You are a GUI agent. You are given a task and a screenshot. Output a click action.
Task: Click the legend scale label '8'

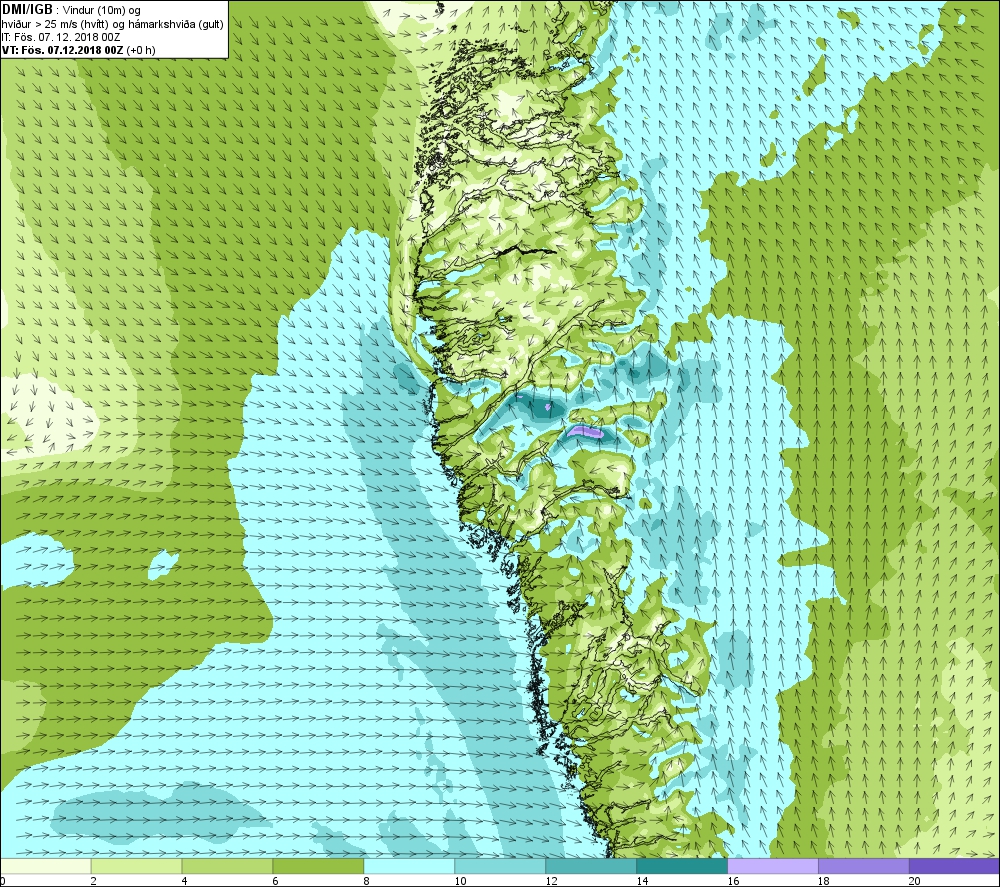click(x=367, y=881)
